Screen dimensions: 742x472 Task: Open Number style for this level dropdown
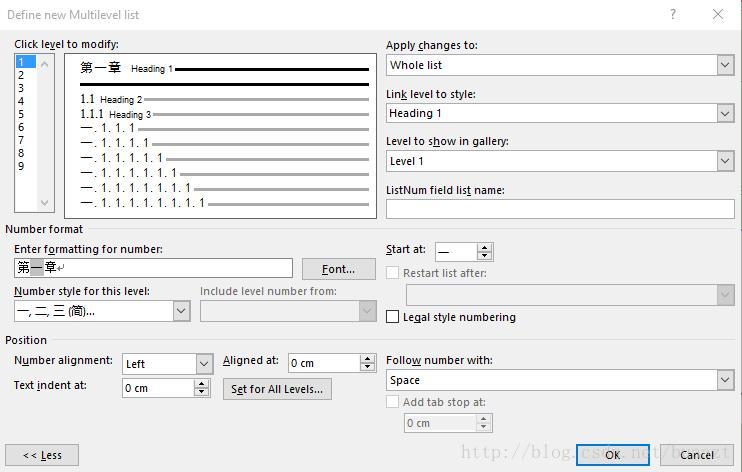[x=181, y=311]
